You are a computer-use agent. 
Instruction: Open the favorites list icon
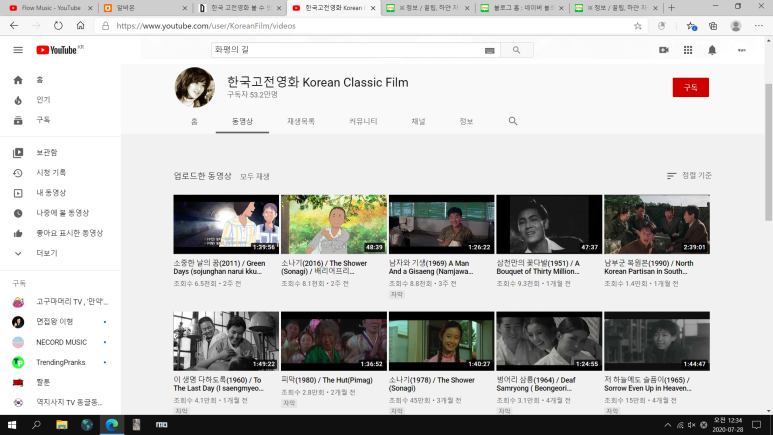click(x=691, y=26)
